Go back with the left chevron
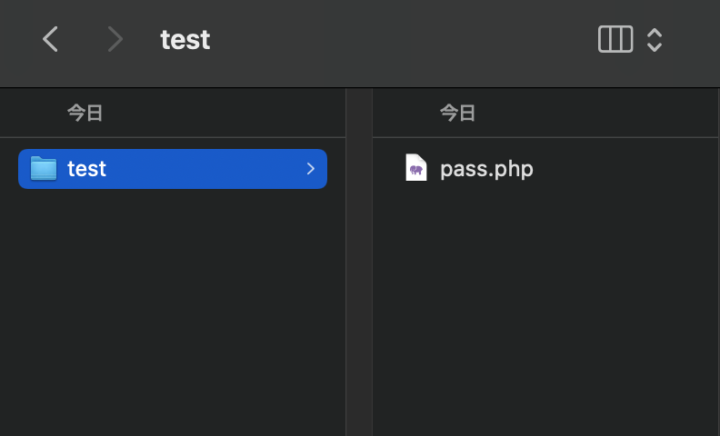This screenshot has width=720, height=436. click(51, 39)
